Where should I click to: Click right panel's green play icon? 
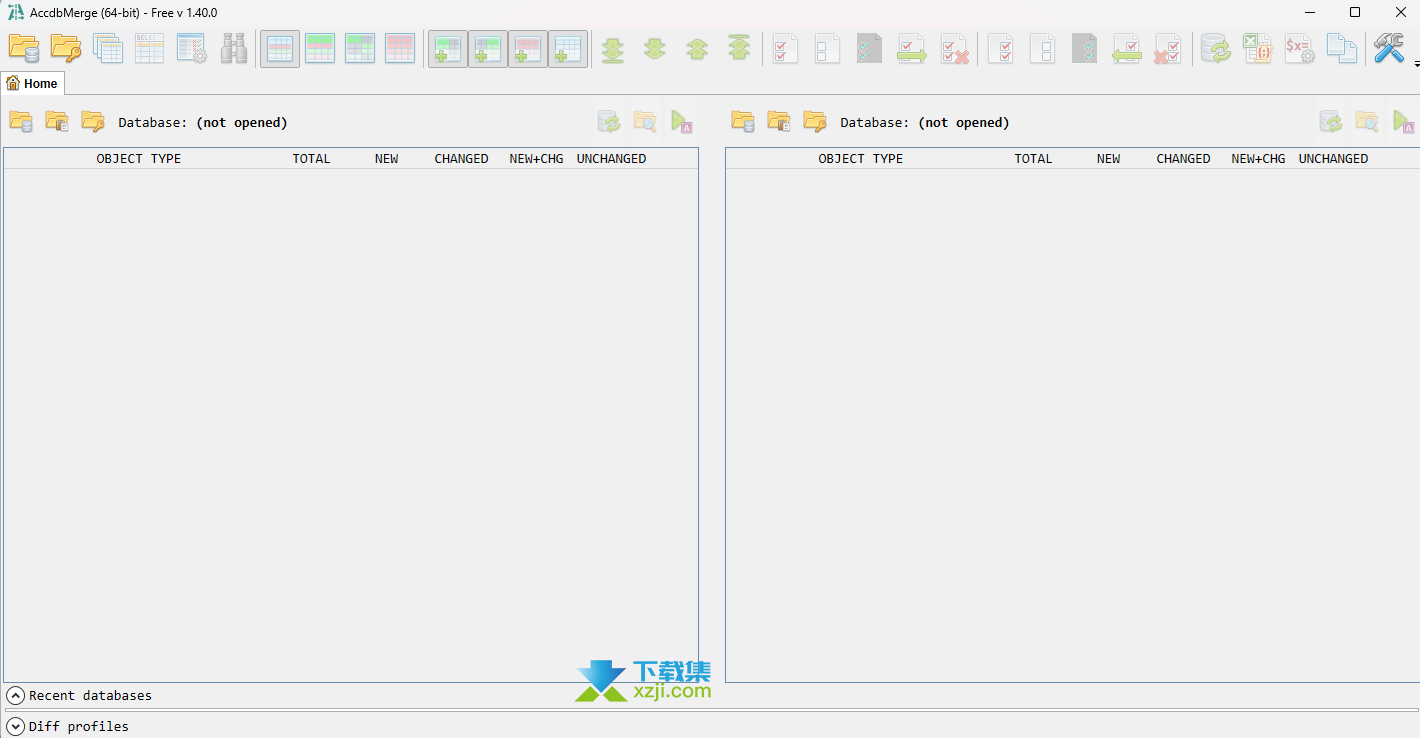coord(1403,122)
